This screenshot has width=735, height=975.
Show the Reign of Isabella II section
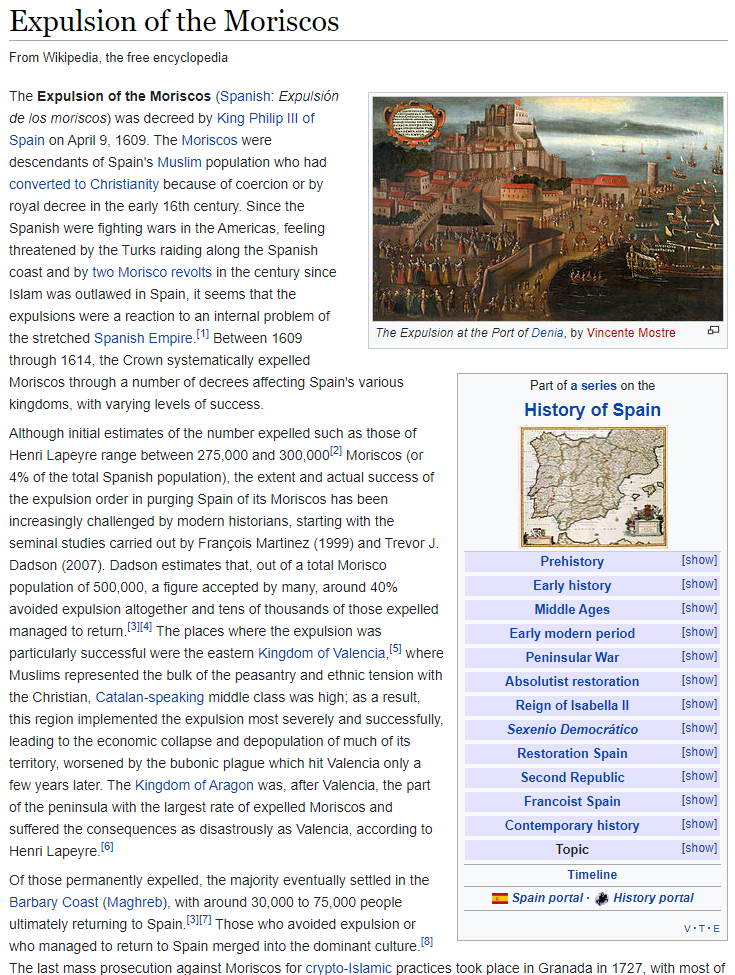point(700,704)
